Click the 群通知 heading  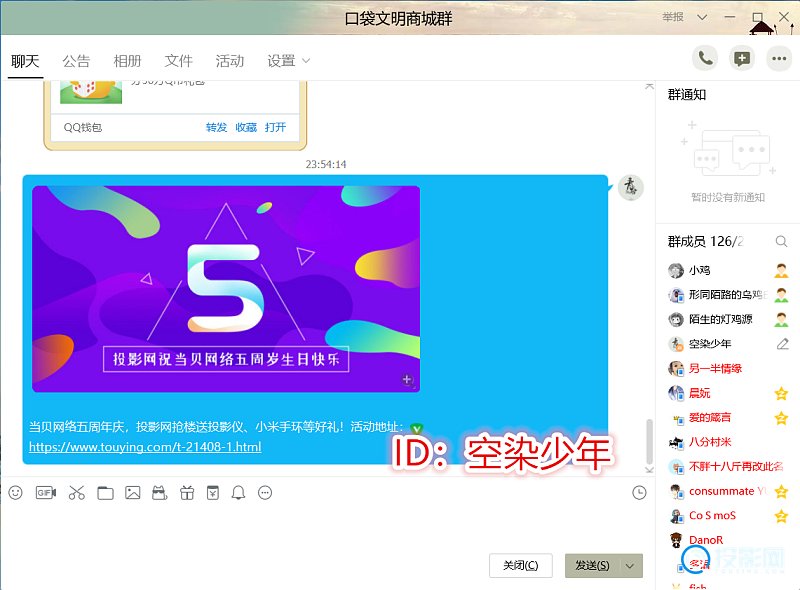[687, 94]
